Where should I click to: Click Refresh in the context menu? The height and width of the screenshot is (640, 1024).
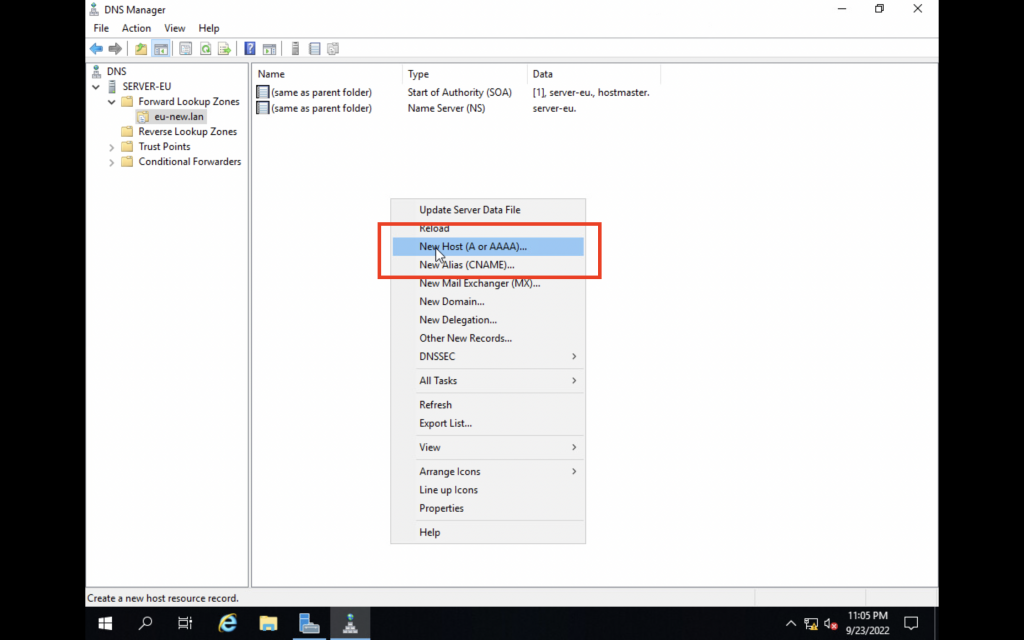click(x=488, y=405)
